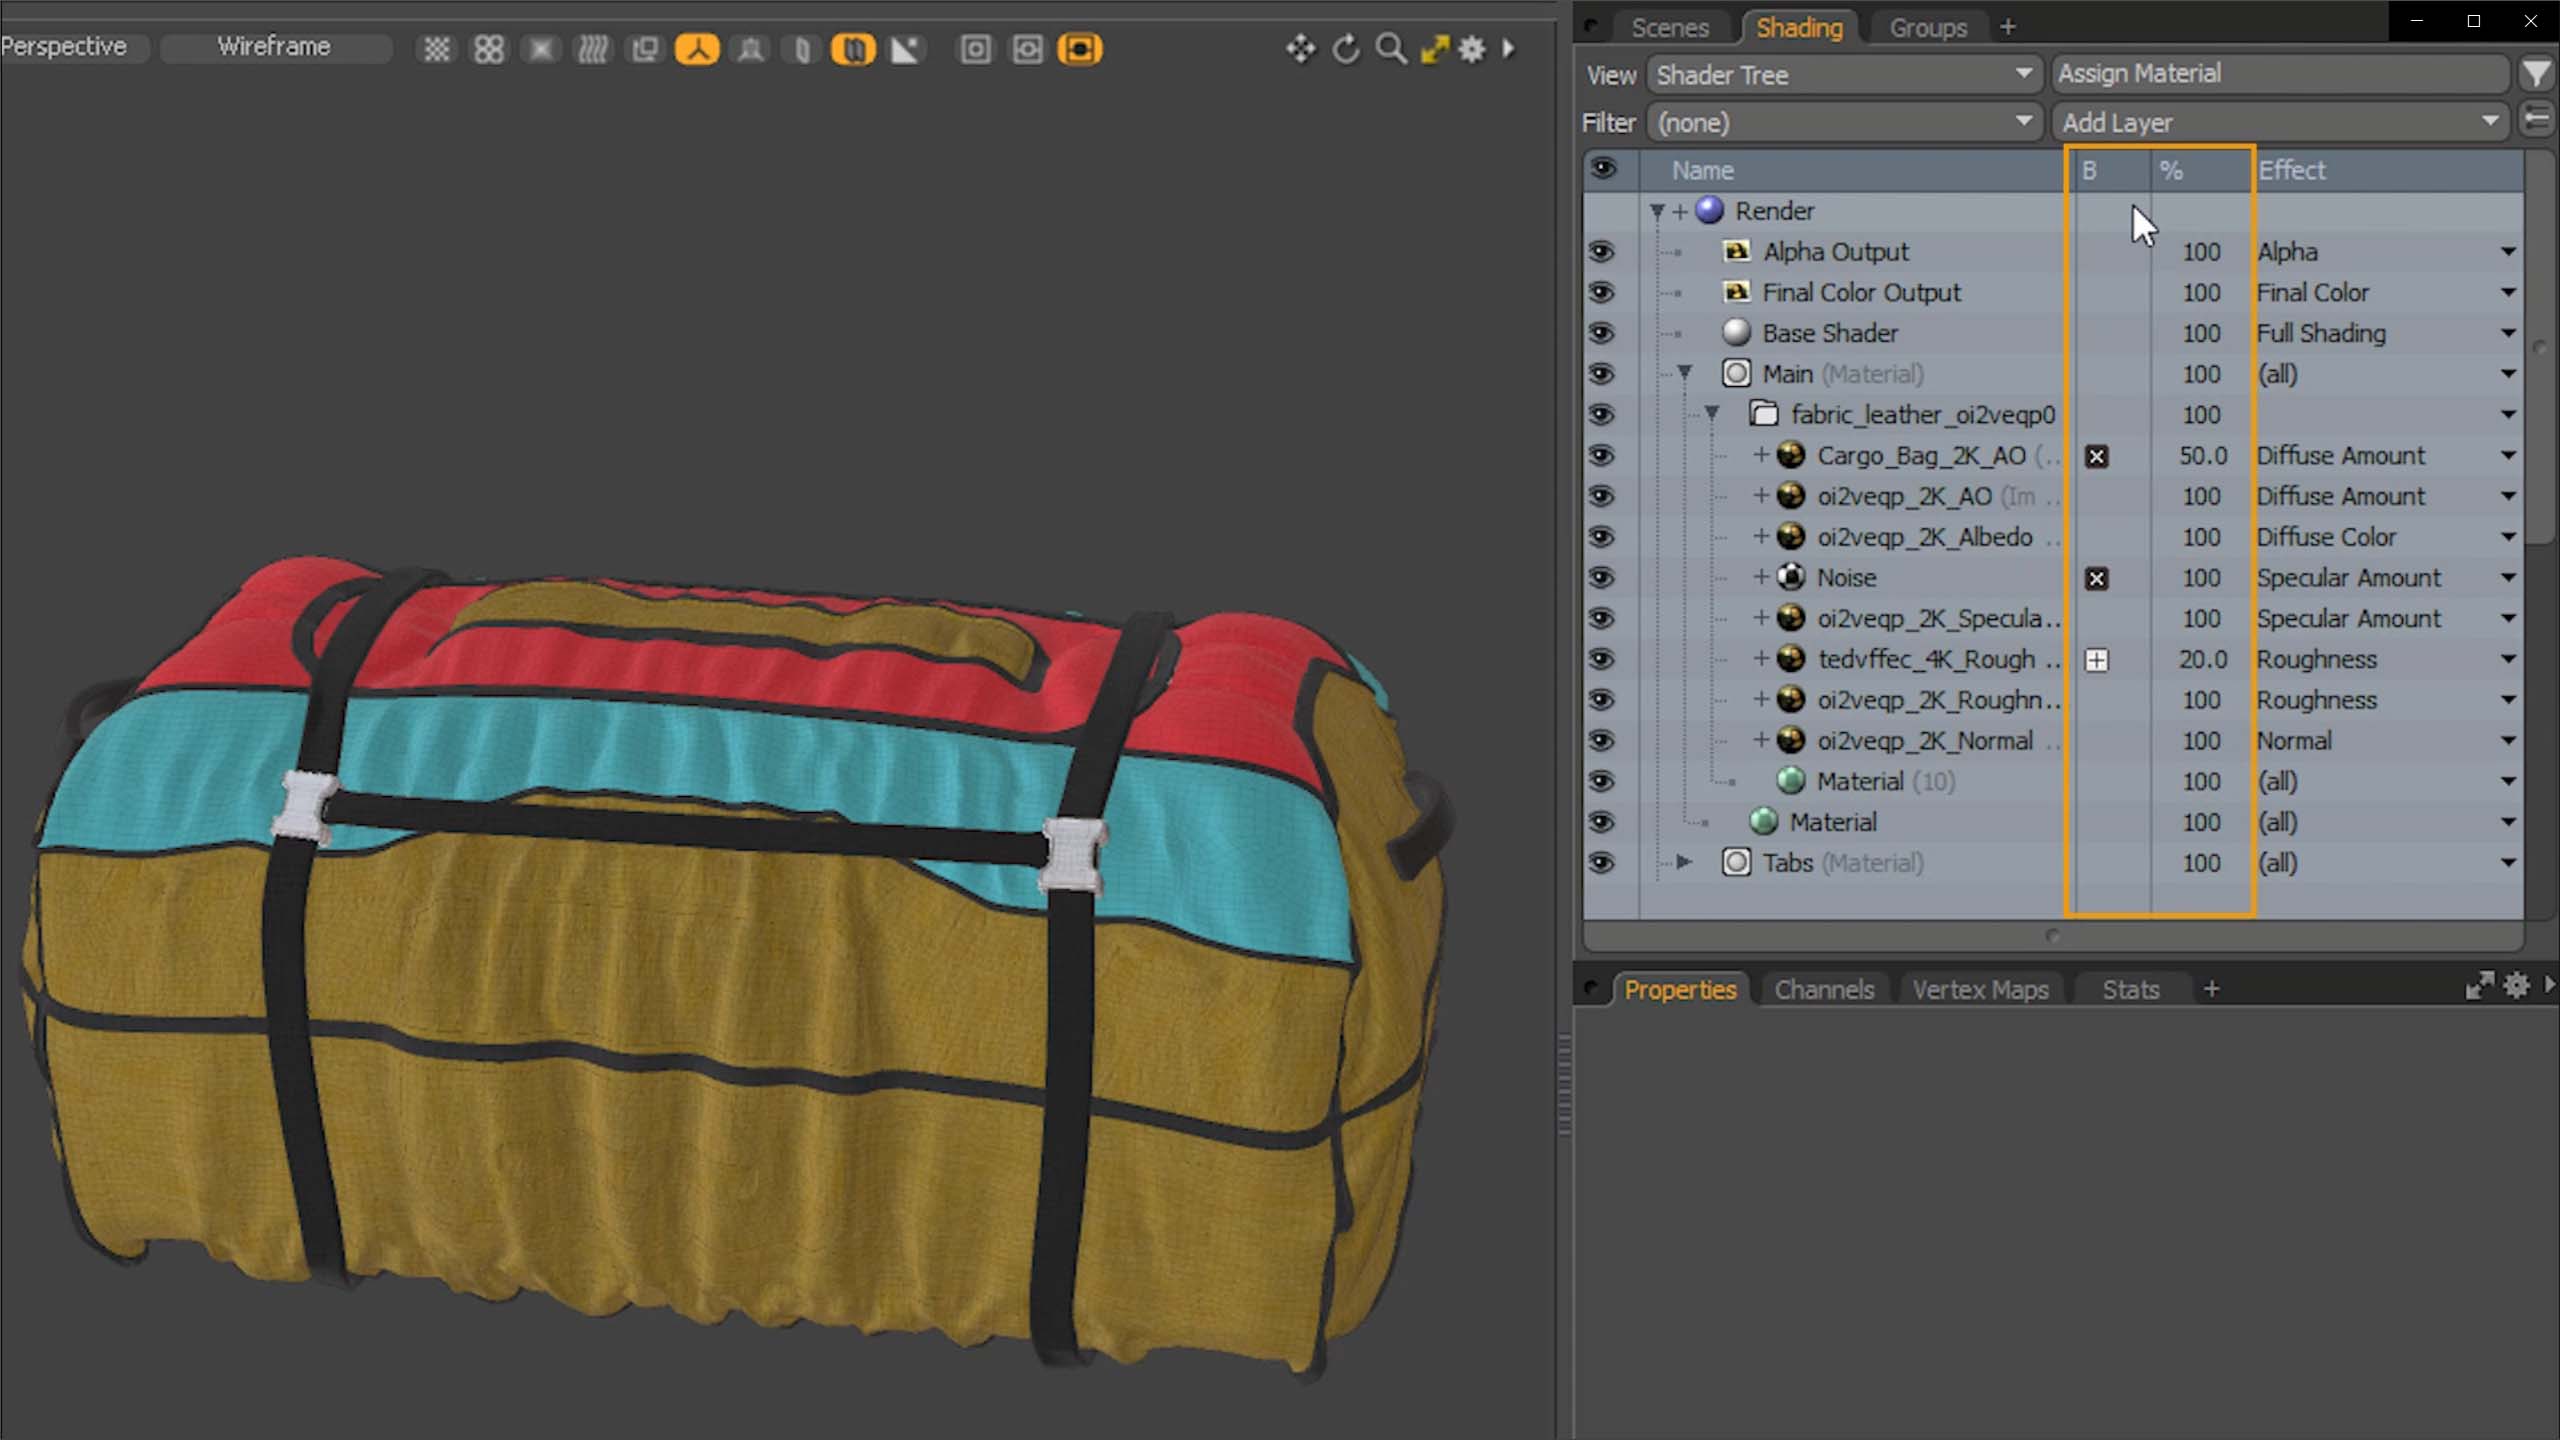Screen dimensions: 2560x1440
Task: Add new tab with plus next to Stats
Action: [x=2211, y=988]
